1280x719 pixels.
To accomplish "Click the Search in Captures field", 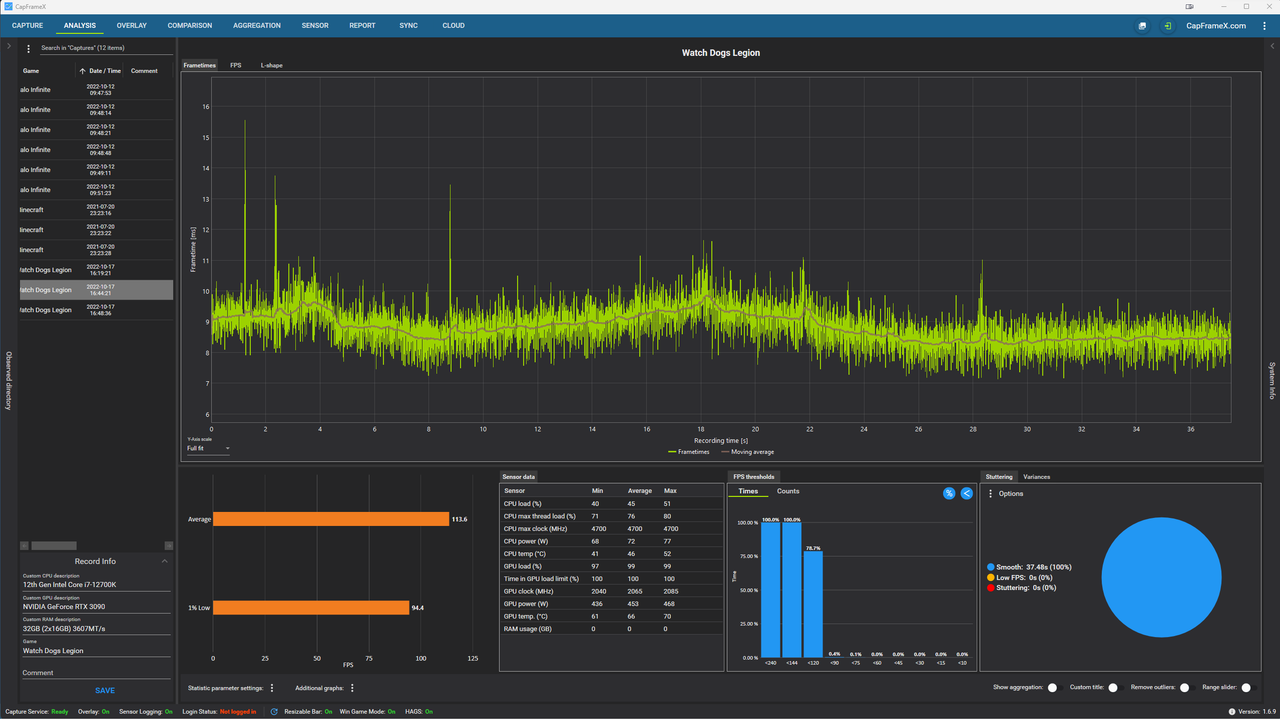I will [105, 48].
